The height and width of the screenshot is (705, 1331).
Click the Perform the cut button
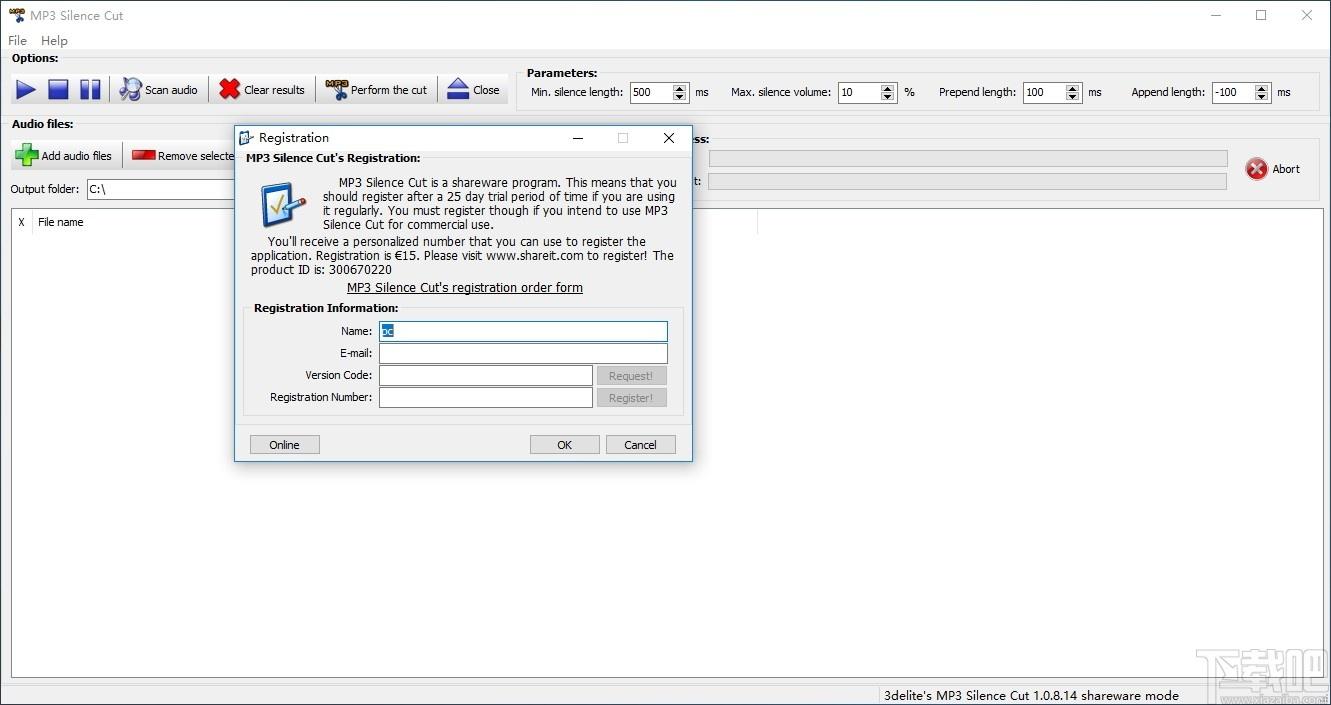pos(377,90)
